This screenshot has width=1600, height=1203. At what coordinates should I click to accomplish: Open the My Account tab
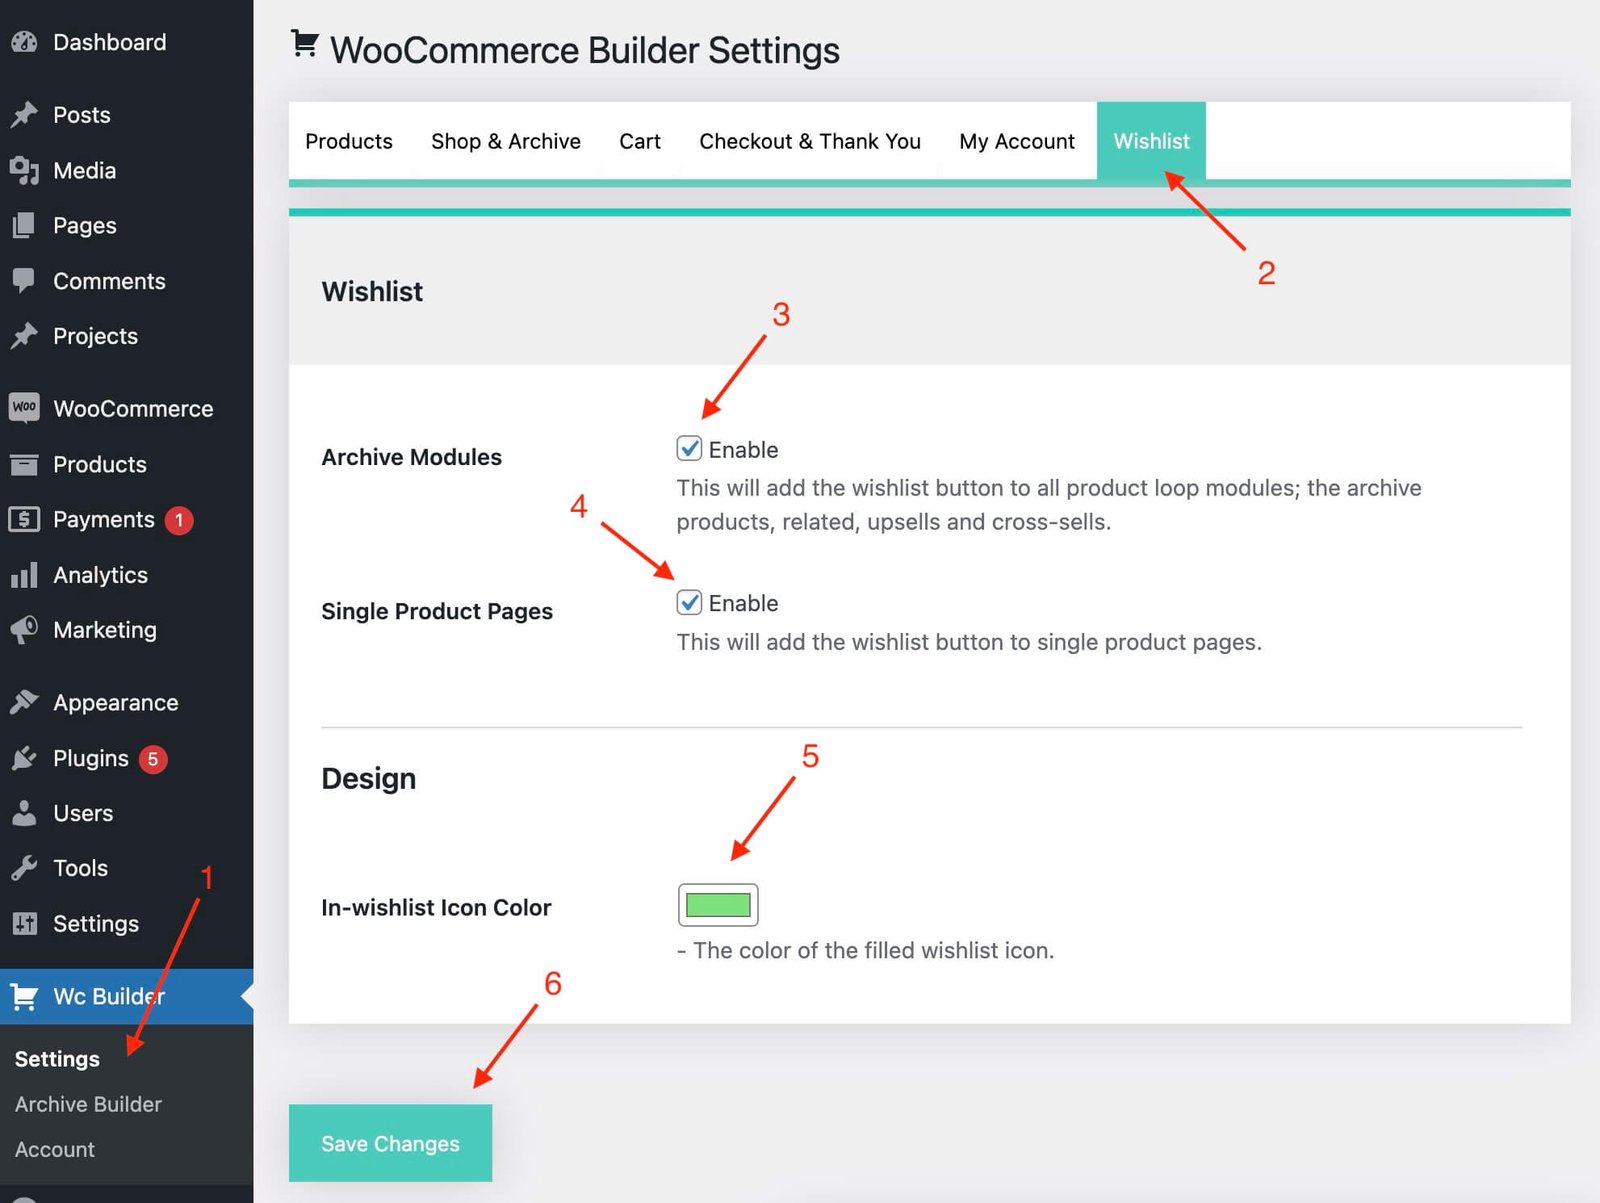click(1017, 141)
